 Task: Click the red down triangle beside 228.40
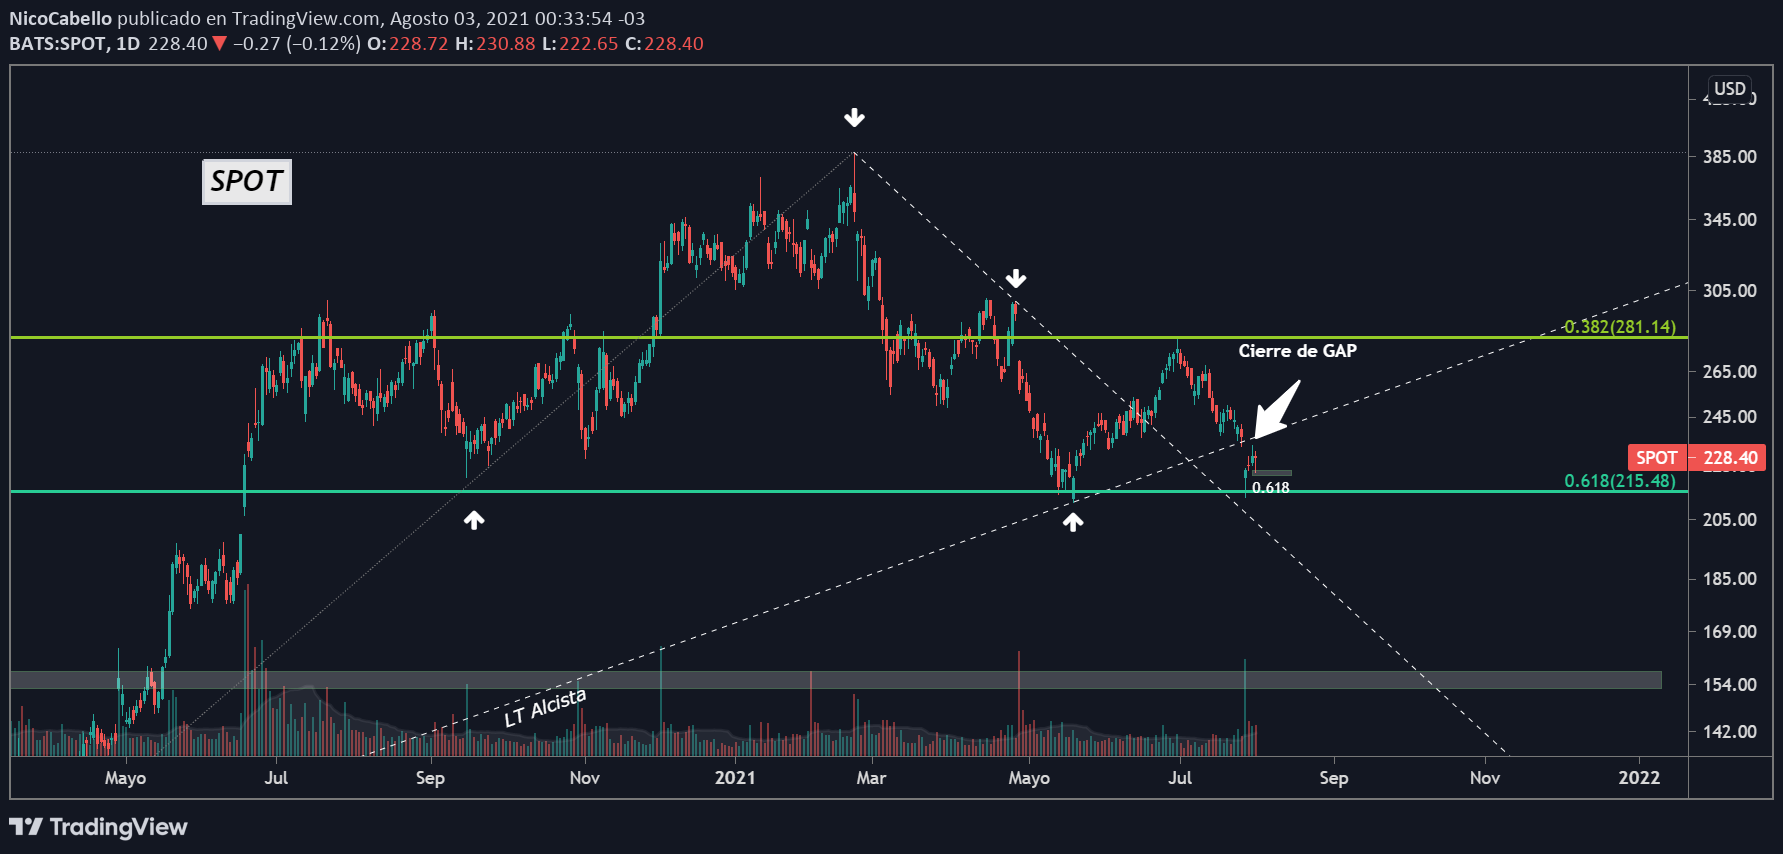pyautogui.click(x=220, y=44)
